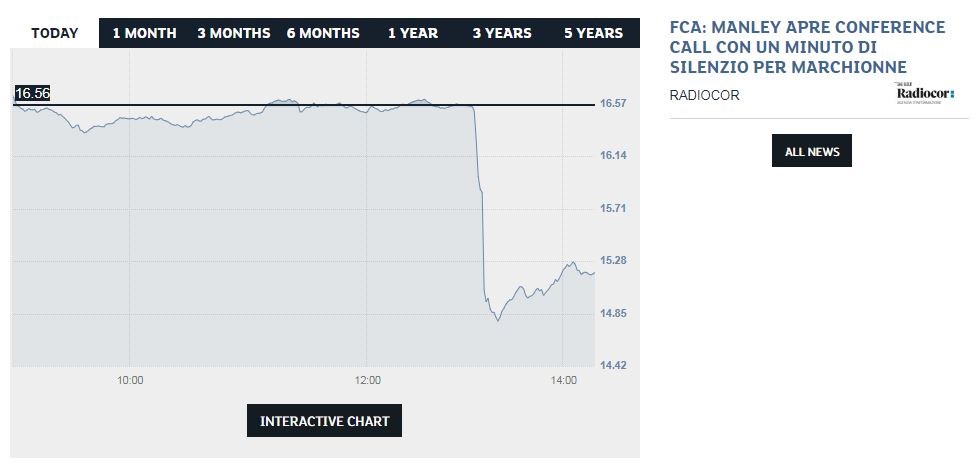
Task: Select the TODAY chart range tab
Action: (55, 33)
